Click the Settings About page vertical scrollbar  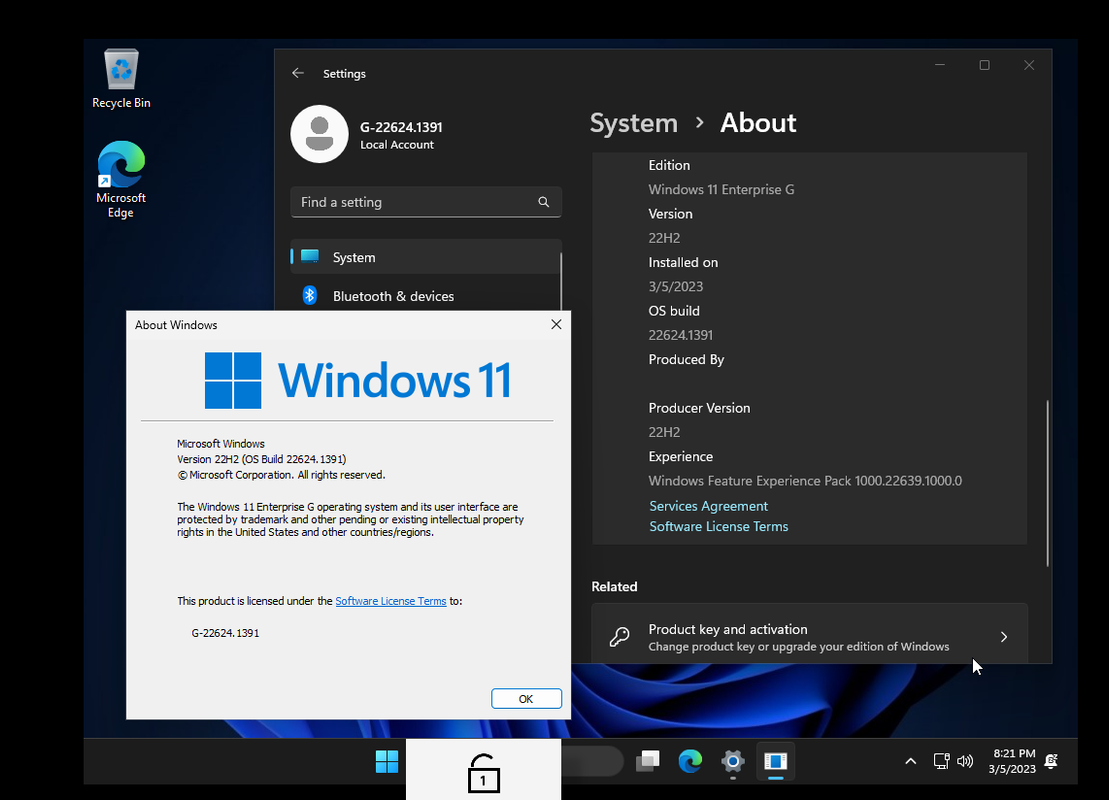[1047, 483]
